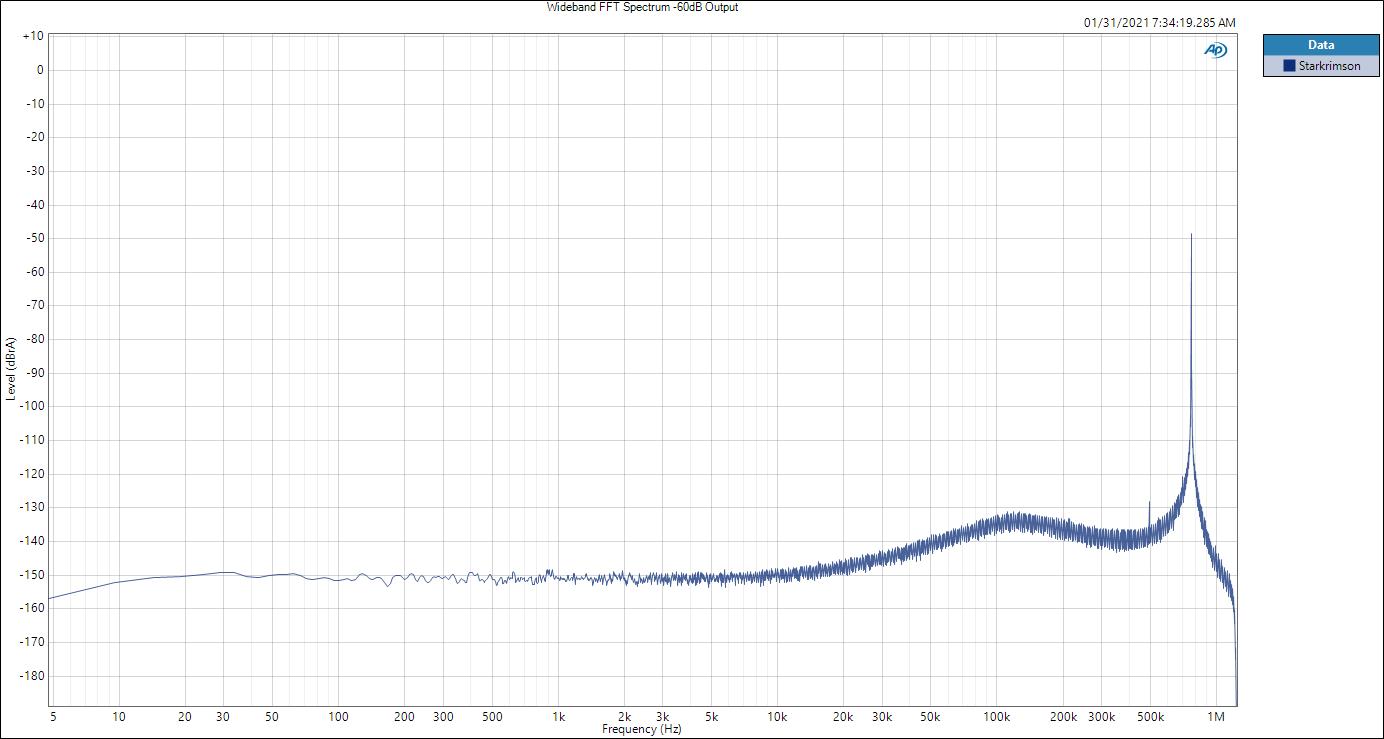
Task: Click the Level (dBrA) axis label
Action: coord(11,370)
